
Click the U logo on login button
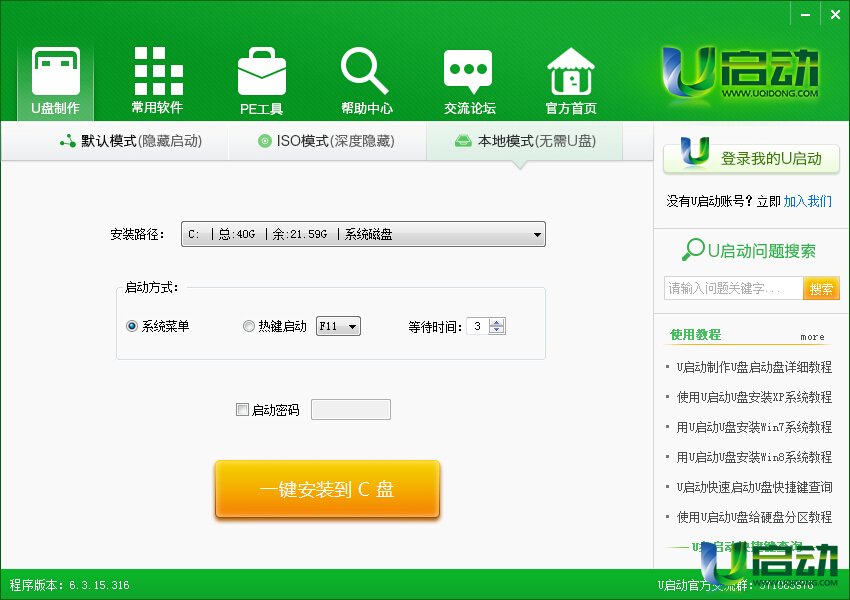[694, 151]
